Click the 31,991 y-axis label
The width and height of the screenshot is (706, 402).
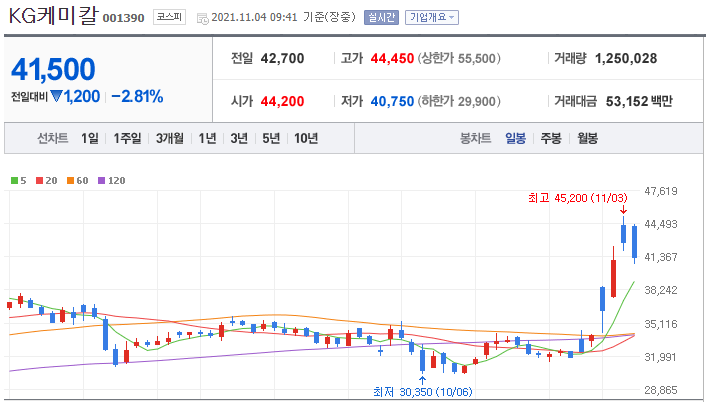pyautogui.click(x=661, y=357)
